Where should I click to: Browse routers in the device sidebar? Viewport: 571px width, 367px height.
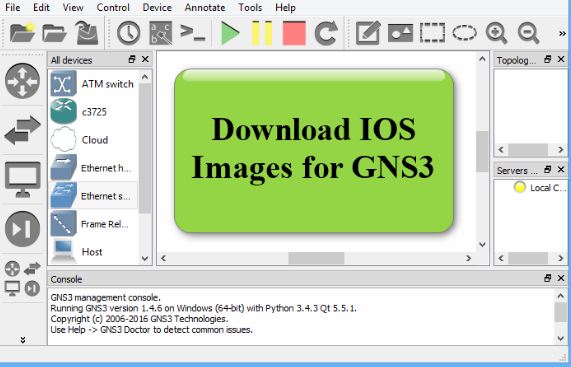coord(23,81)
